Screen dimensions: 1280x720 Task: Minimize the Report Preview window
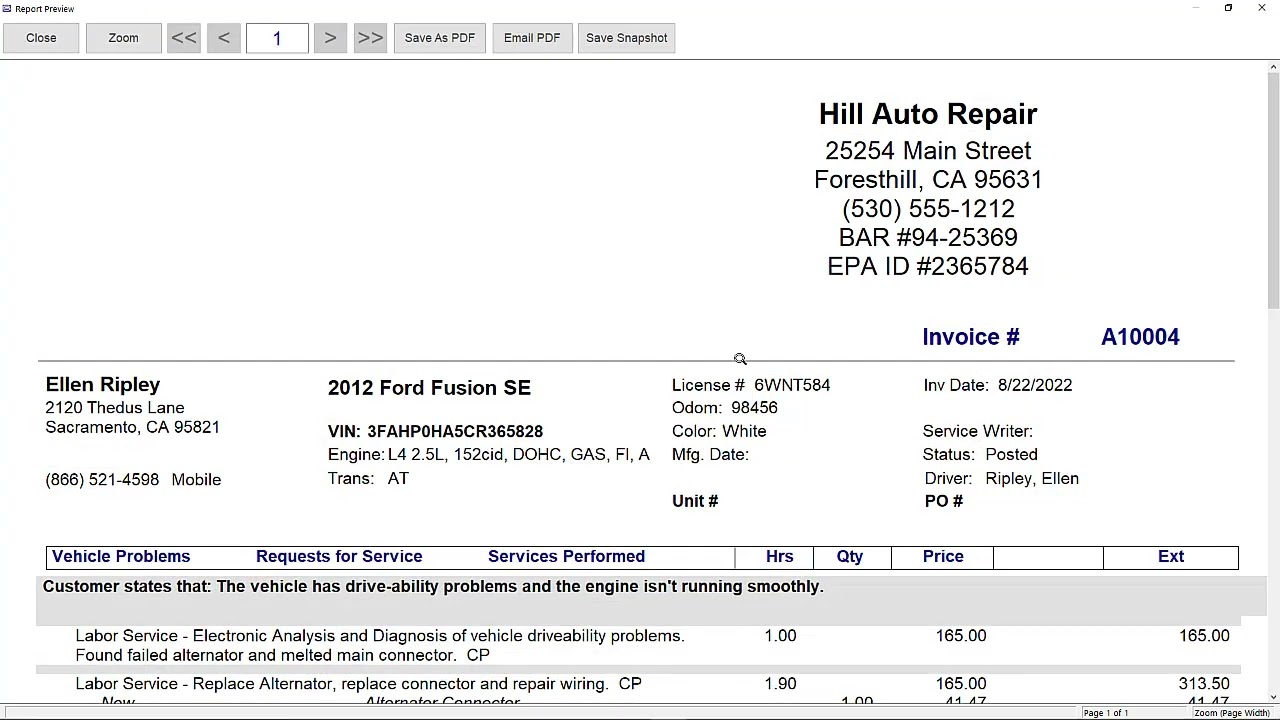(x=1195, y=8)
